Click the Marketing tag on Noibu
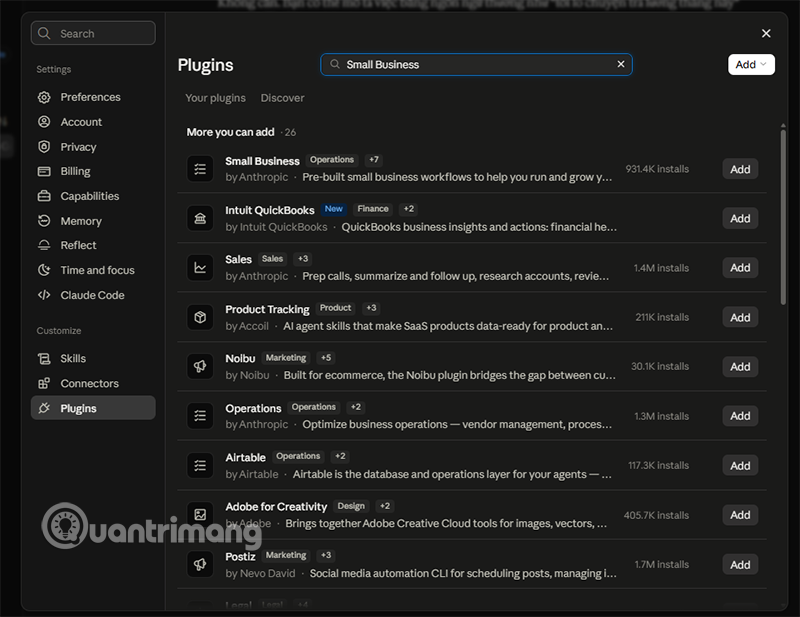800x617 pixels. tap(286, 358)
